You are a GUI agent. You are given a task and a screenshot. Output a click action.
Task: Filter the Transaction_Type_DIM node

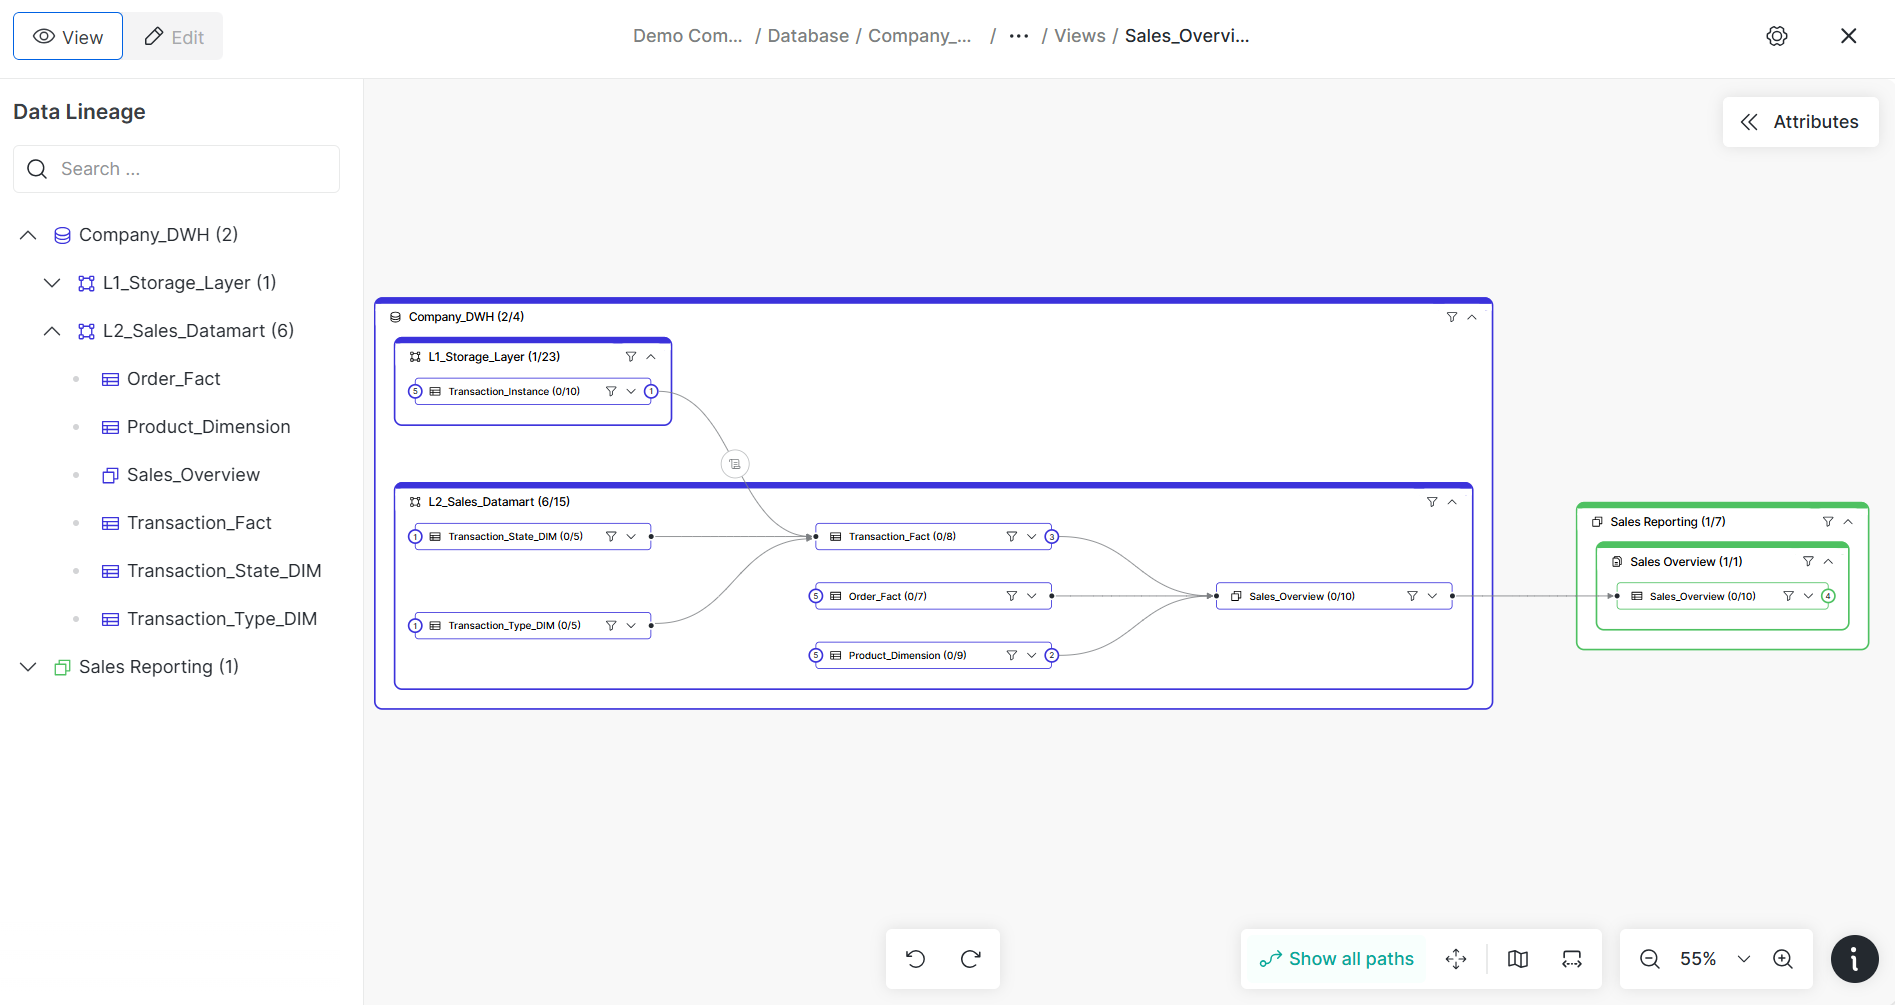(611, 626)
